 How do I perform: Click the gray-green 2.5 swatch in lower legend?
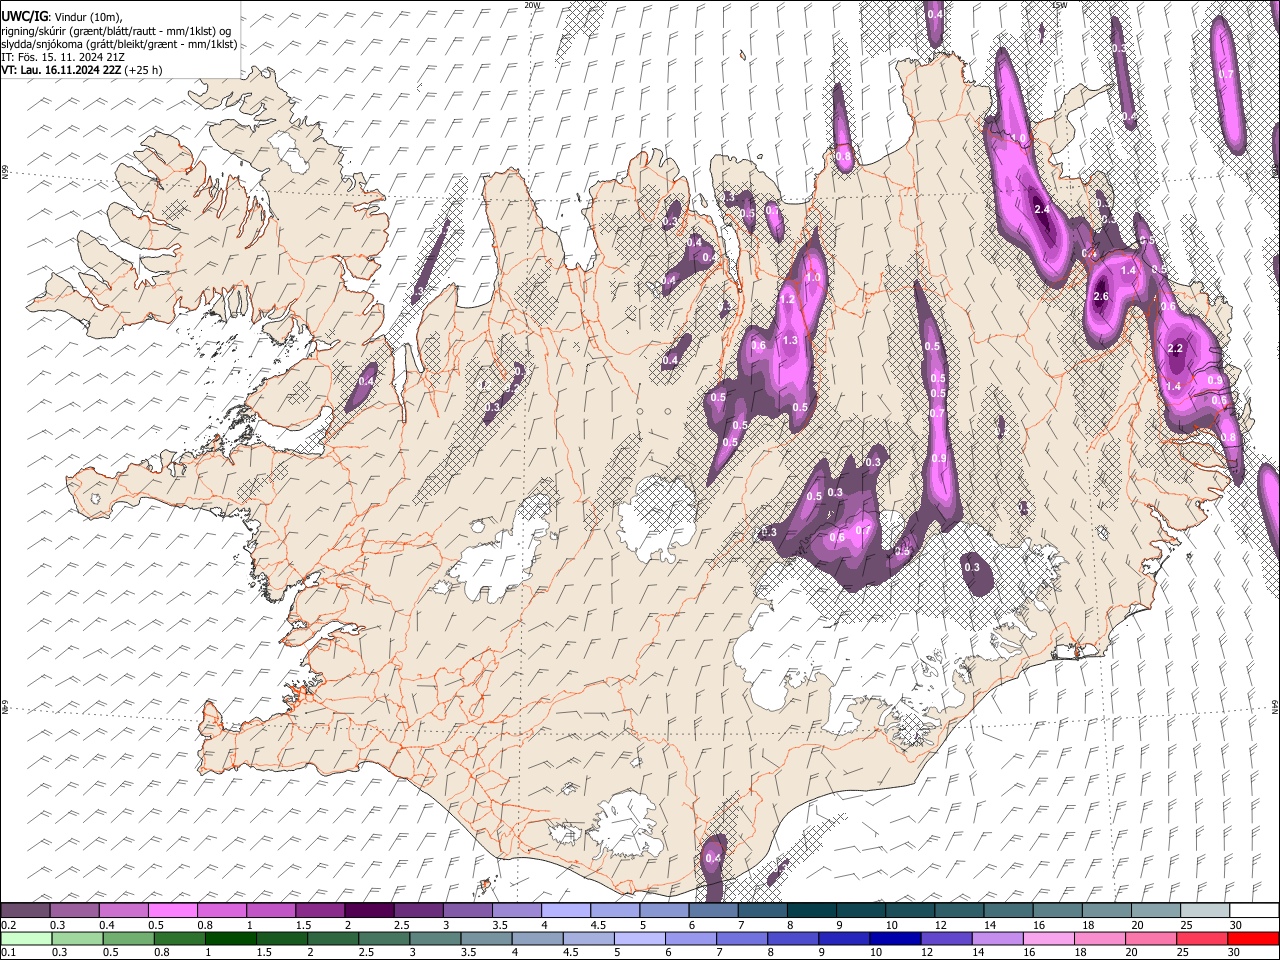pyautogui.click(x=383, y=938)
